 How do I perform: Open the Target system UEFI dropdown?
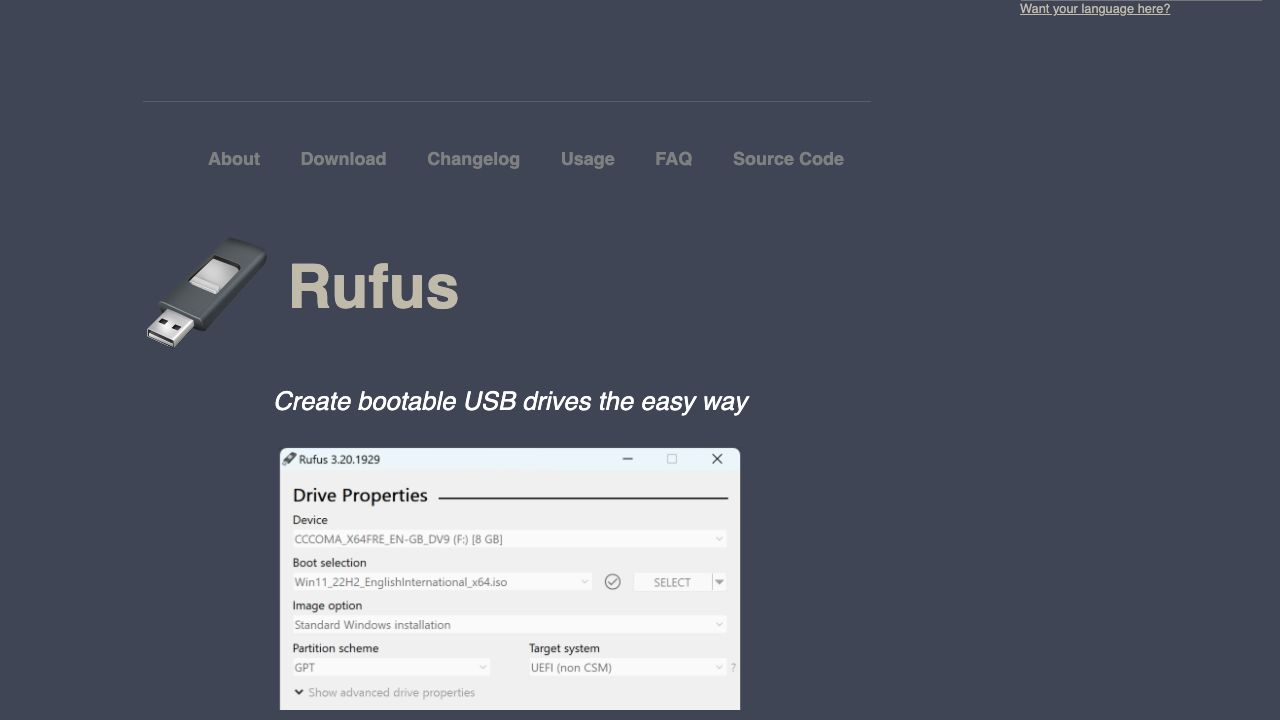[627, 668]
